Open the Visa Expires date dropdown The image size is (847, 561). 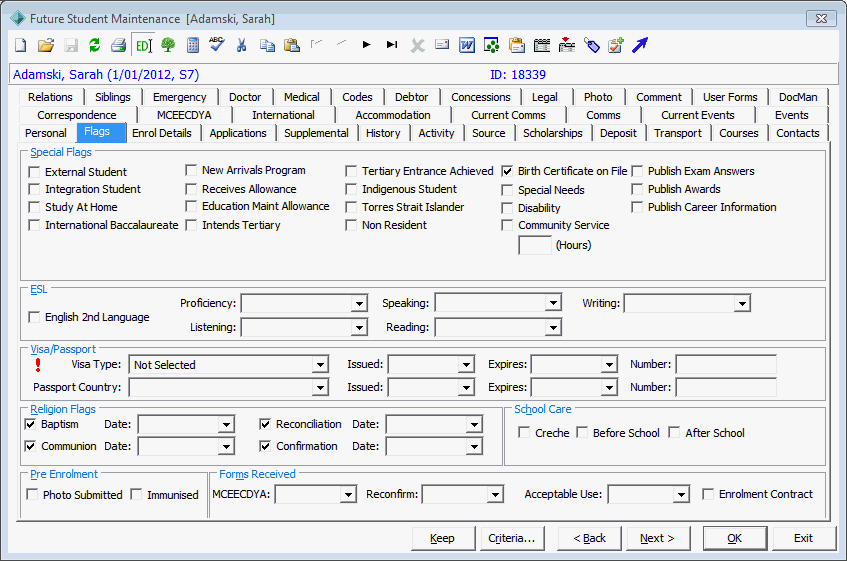coord(609,364)
